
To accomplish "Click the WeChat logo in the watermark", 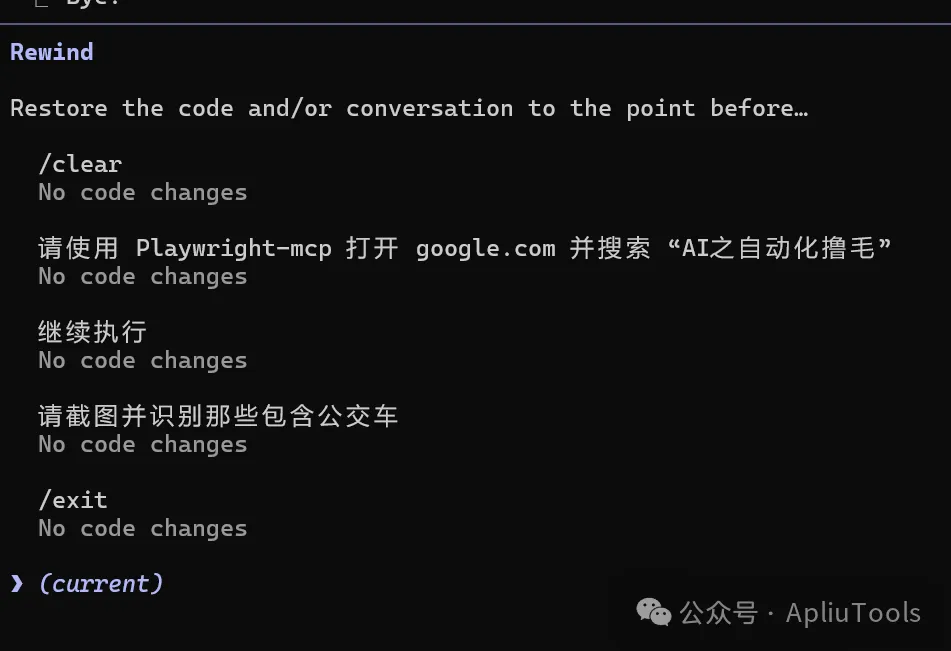I will [x=654, y=612].
